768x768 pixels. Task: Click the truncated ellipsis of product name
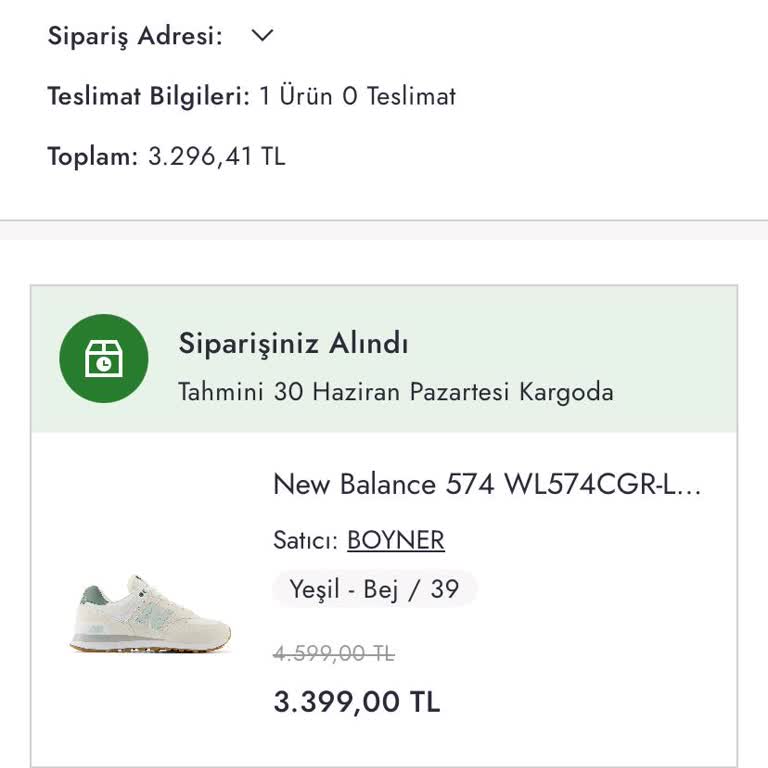click(x=692, y=487)
